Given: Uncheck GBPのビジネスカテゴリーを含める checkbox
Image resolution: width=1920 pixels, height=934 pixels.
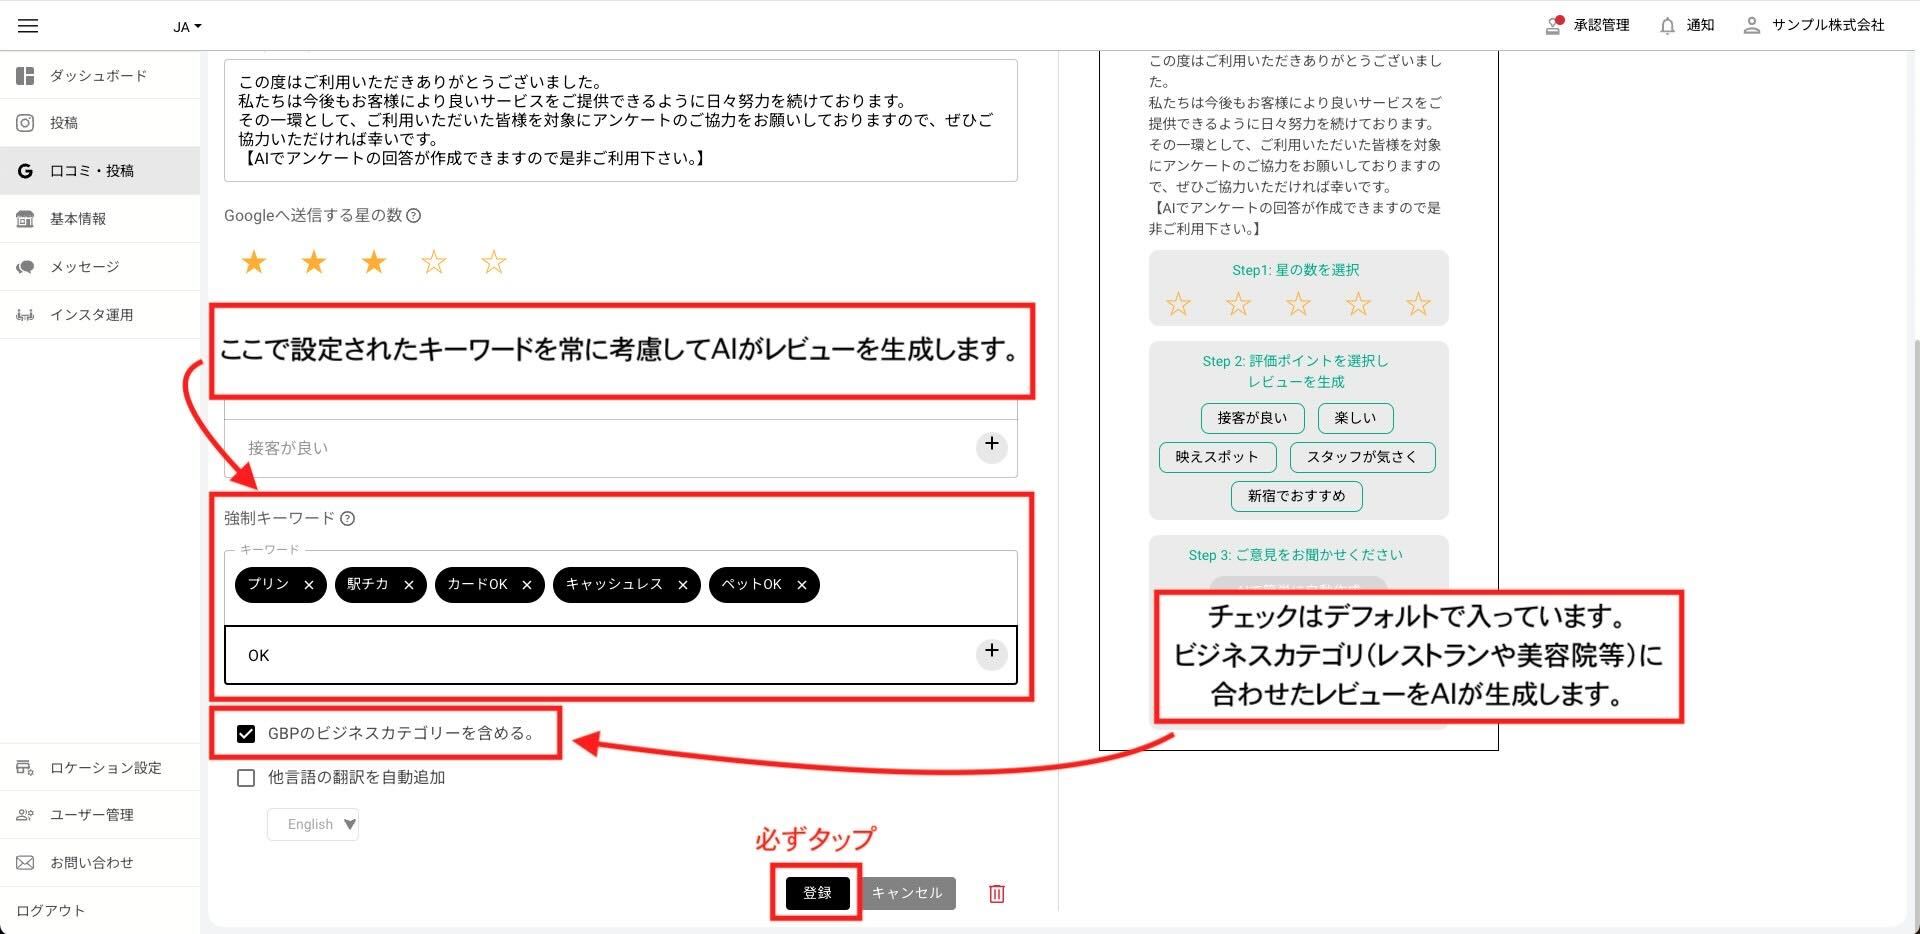Looking at the screenshot, I should tap(246, 734).
